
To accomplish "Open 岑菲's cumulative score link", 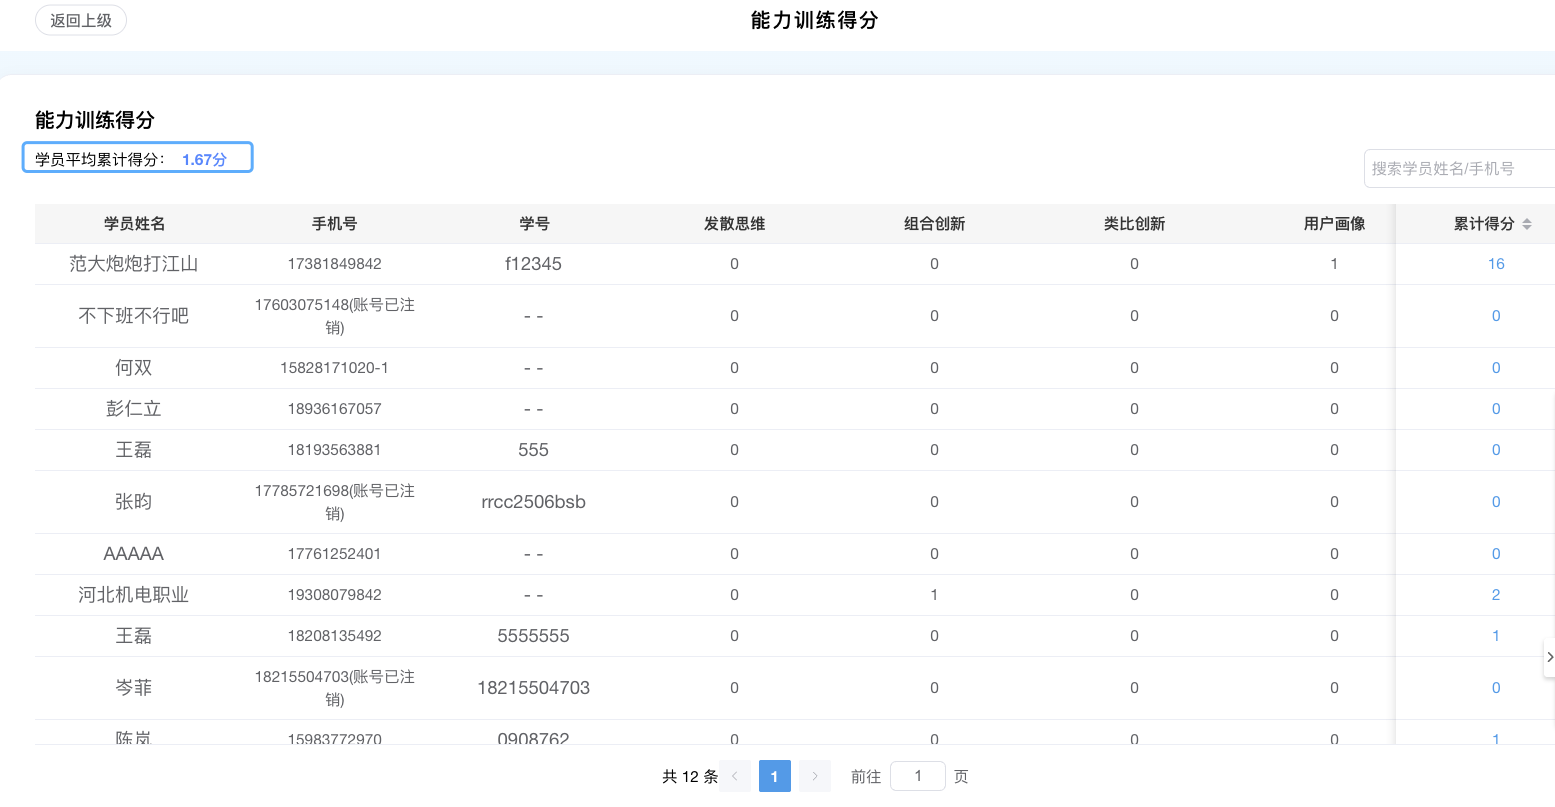I will coord(1496,688).
